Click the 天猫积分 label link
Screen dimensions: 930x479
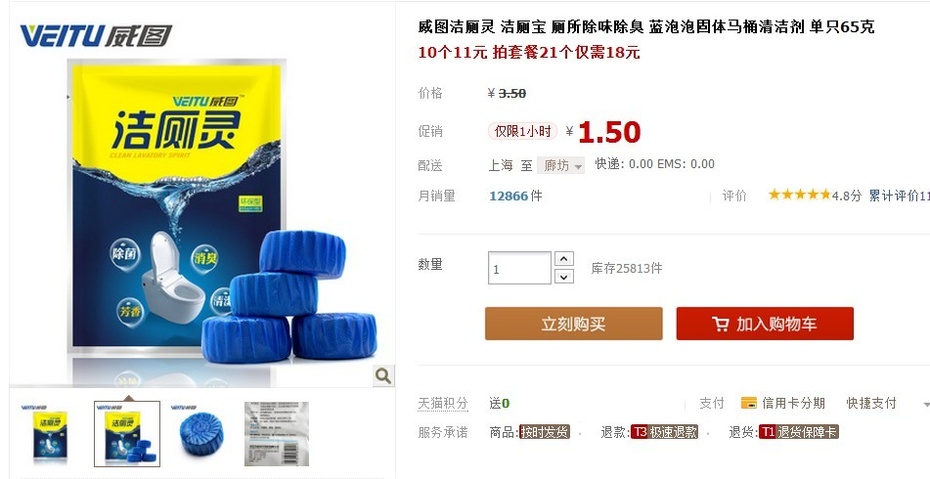click(442, 404)
